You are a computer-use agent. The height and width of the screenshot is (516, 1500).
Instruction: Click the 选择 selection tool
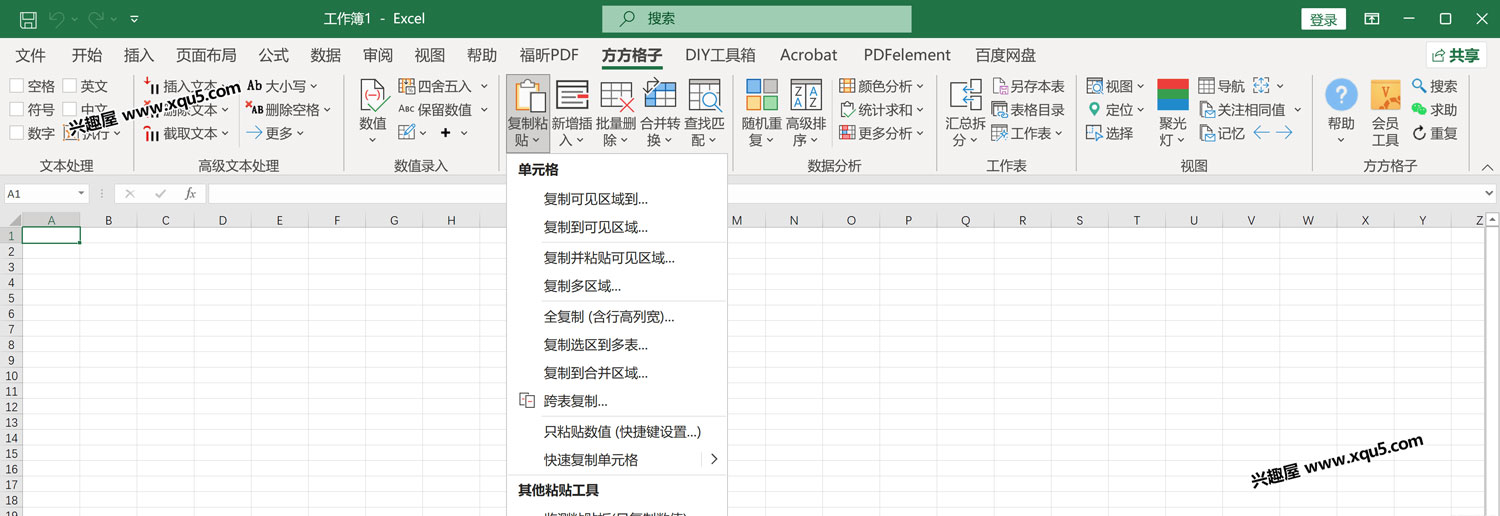tap(1111, 133)
